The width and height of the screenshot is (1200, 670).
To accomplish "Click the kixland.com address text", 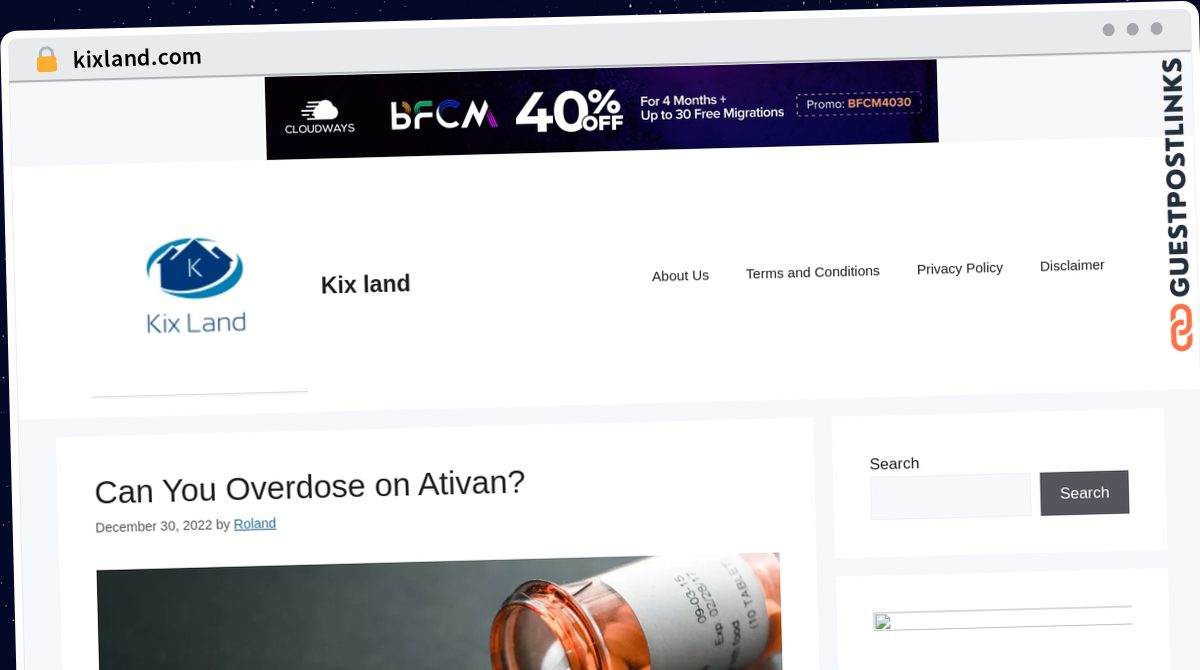I will pyautogui.click(x=137, y=58).
